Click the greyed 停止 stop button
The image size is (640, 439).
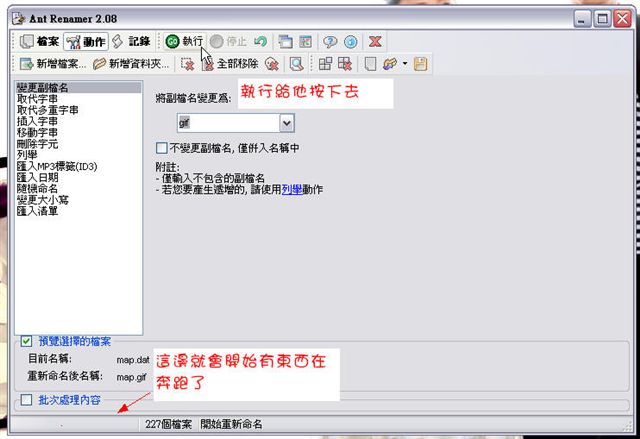click(228, 41)
